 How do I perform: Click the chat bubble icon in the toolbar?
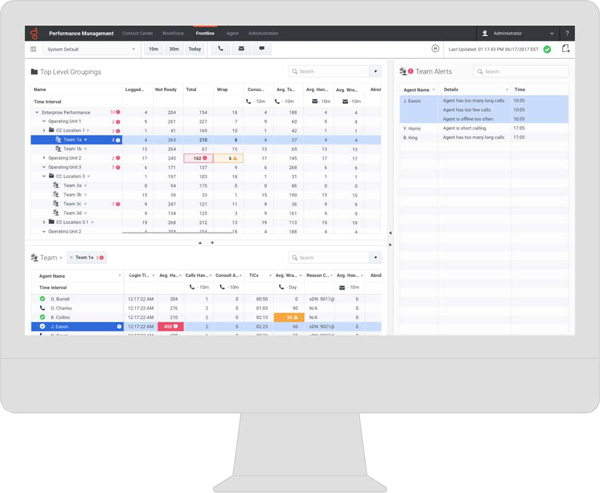click(x=262, y=49)
